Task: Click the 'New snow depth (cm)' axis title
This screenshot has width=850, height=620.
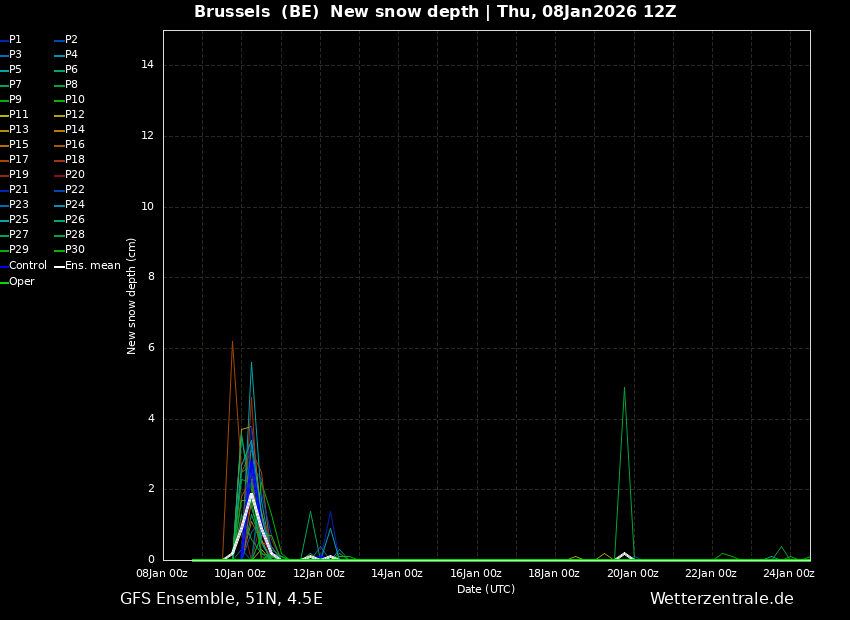Action: (131, 296)
